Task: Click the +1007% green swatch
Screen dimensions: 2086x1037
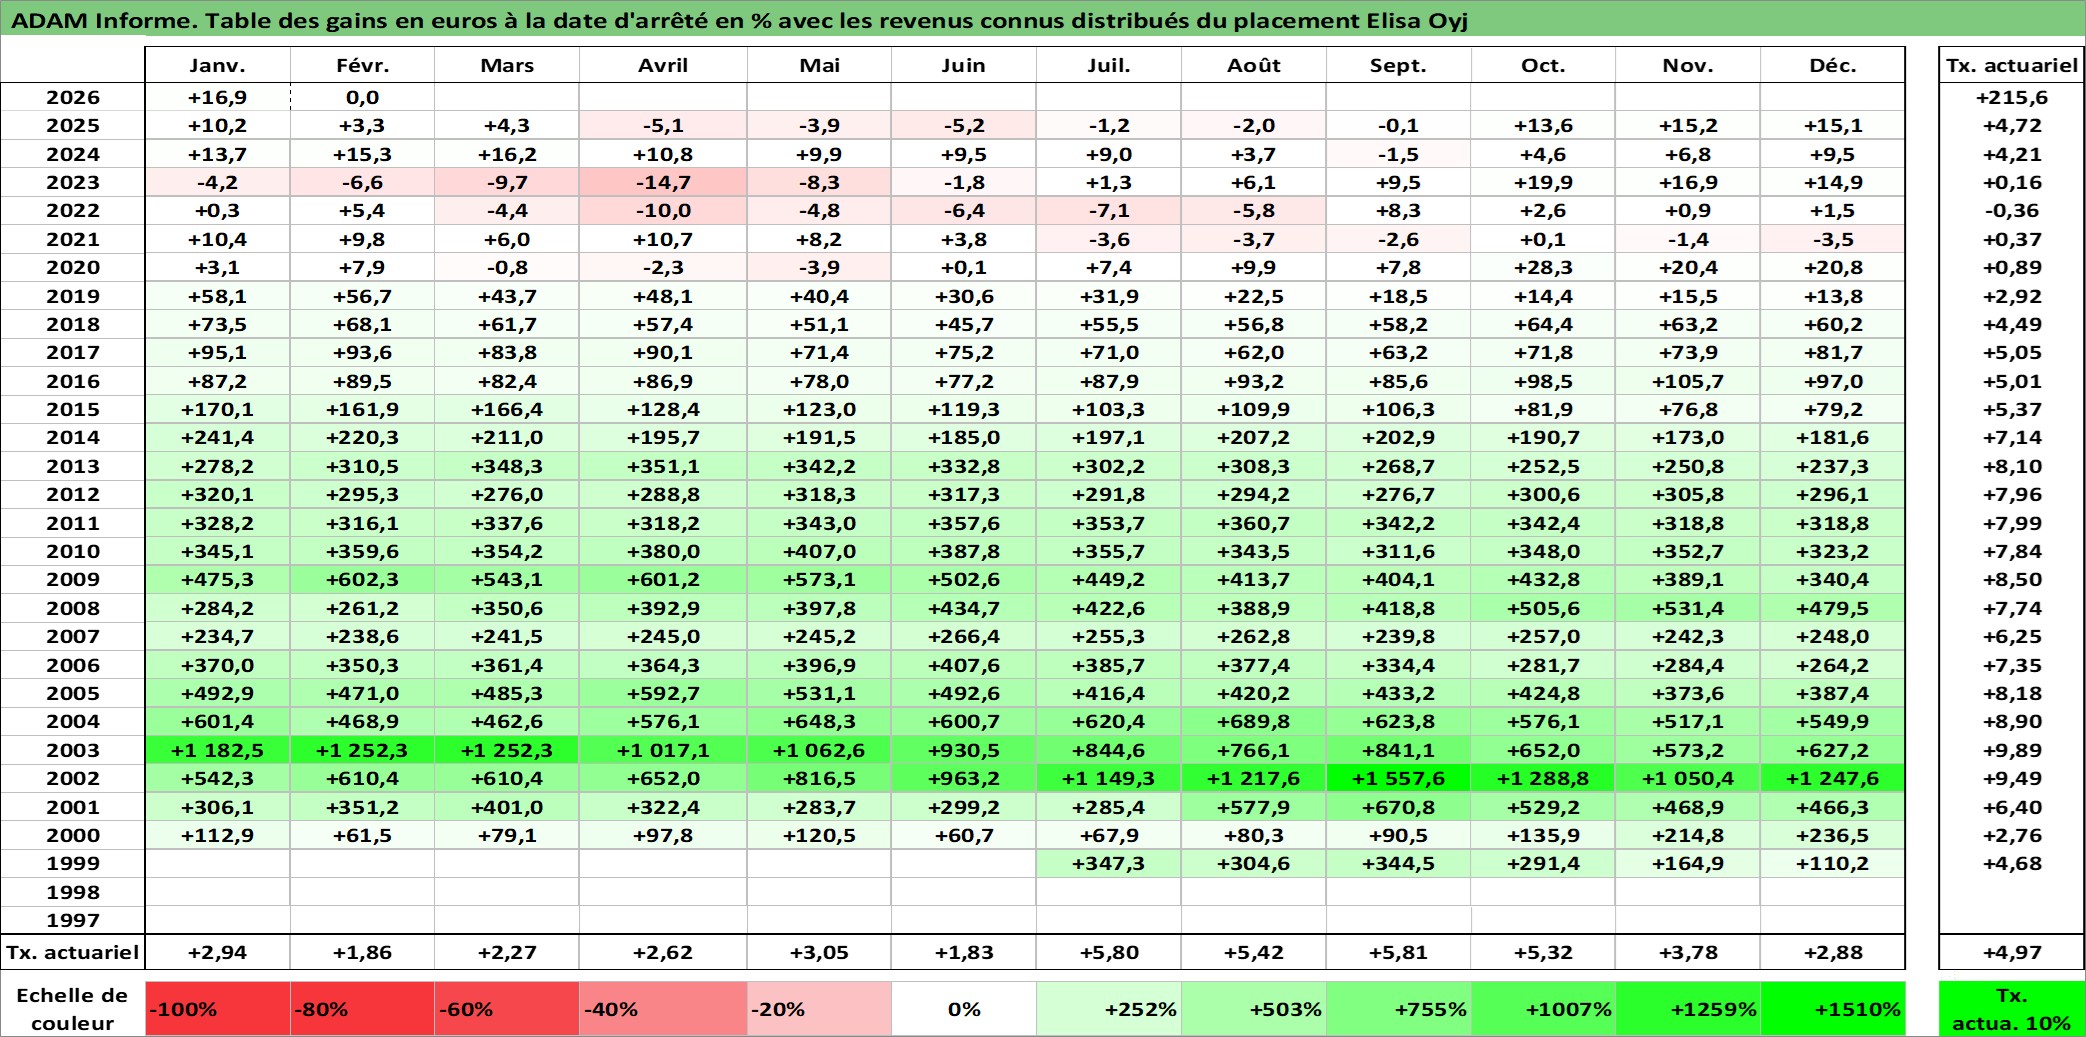Action: click(x=1543, y=1009)
